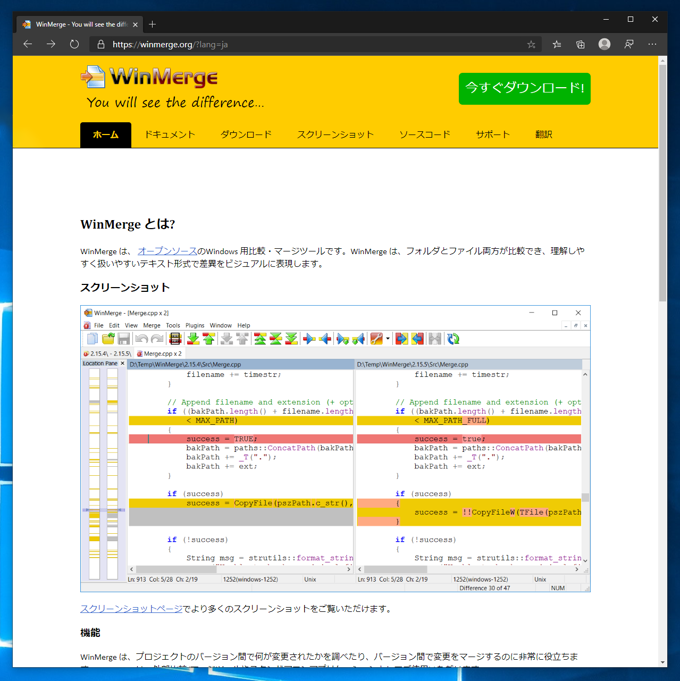Click the WinMerge とは? heading
Image resolution: width=680 pixels, height=681 pixels.
coord(128,224)
